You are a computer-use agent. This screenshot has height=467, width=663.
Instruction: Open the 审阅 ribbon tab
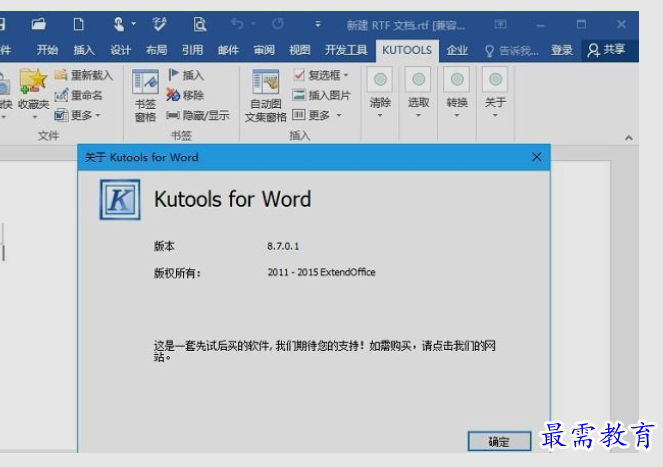[x=264, y=50]
